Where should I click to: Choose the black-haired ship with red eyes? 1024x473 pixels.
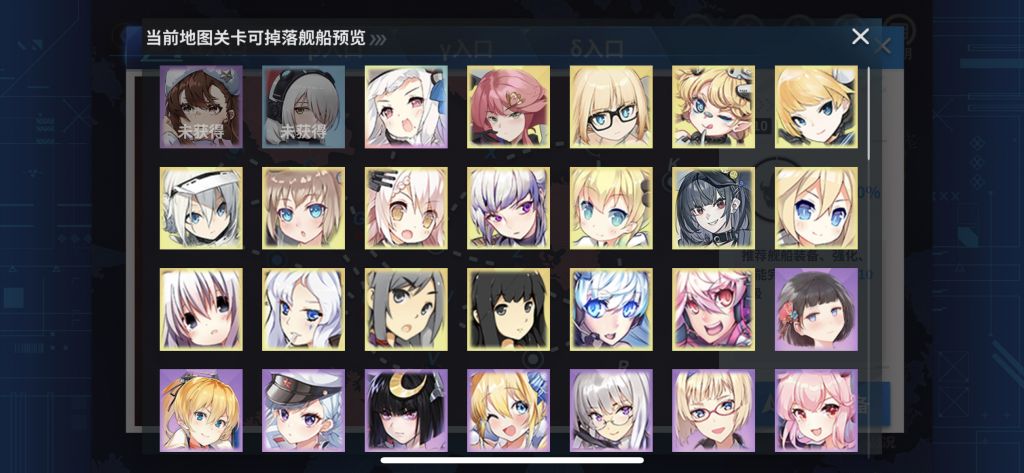(713, 208)
